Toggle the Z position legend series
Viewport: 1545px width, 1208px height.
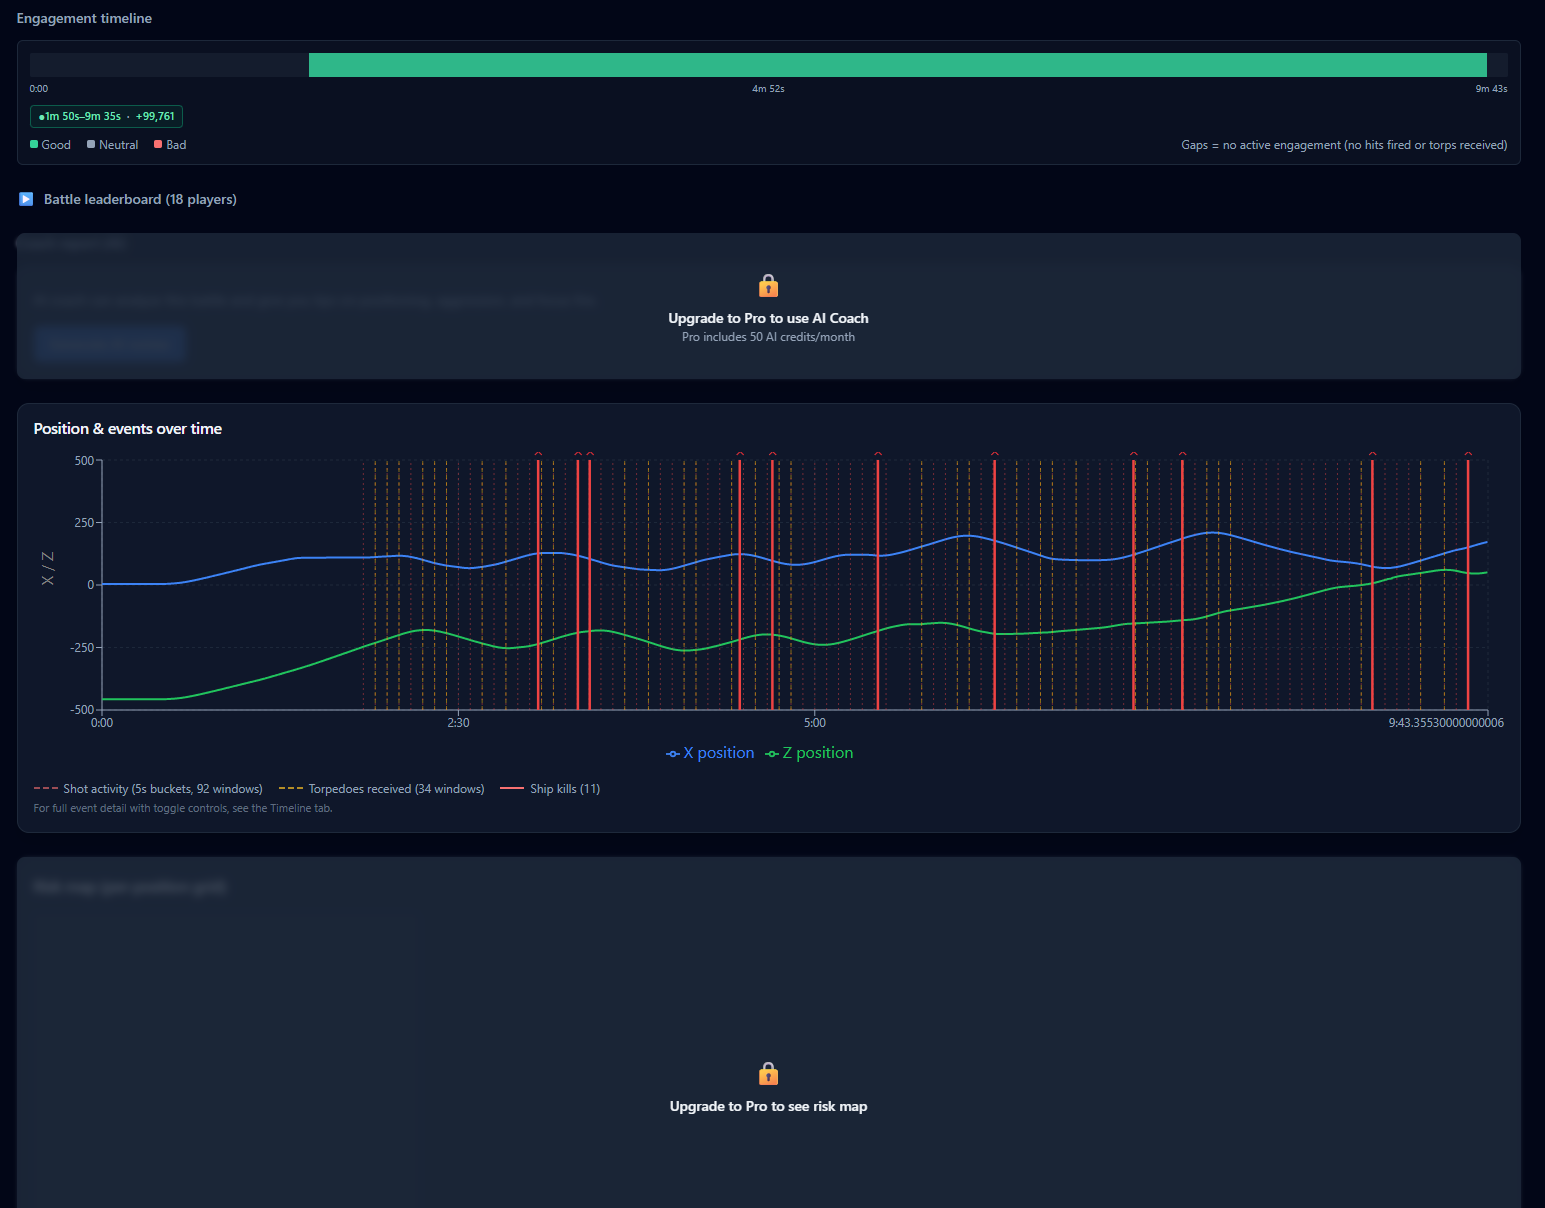809,753
